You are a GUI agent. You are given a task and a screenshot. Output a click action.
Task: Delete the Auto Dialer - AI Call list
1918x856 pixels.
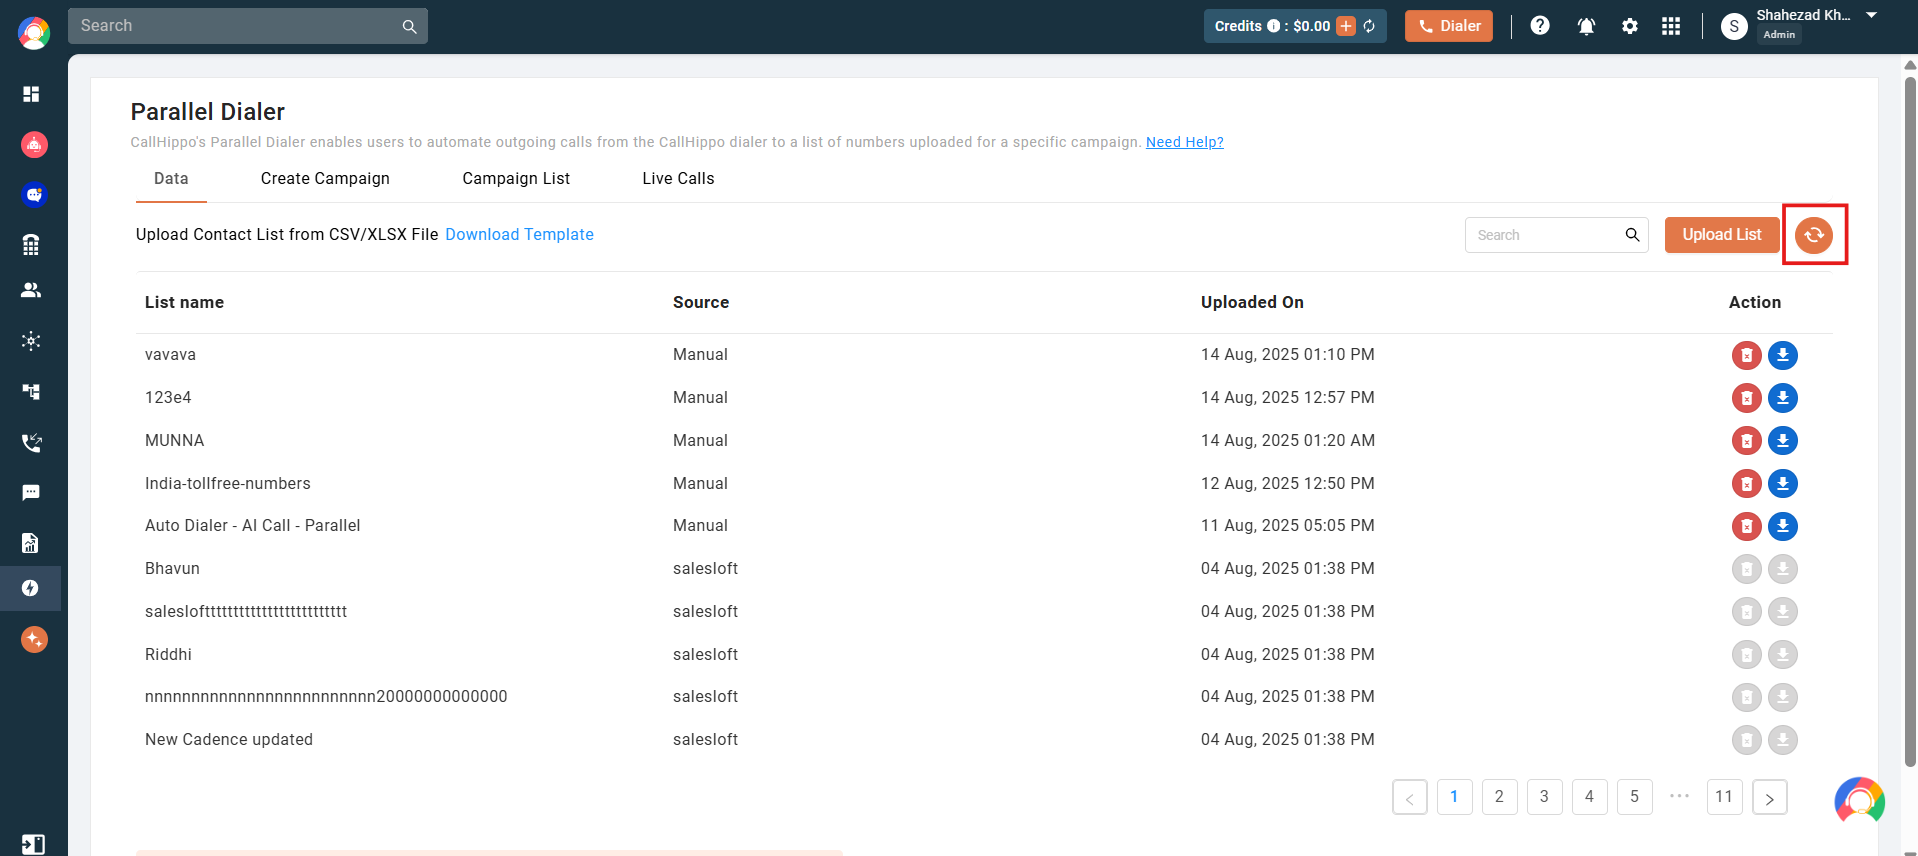(x=1747, y=526)
